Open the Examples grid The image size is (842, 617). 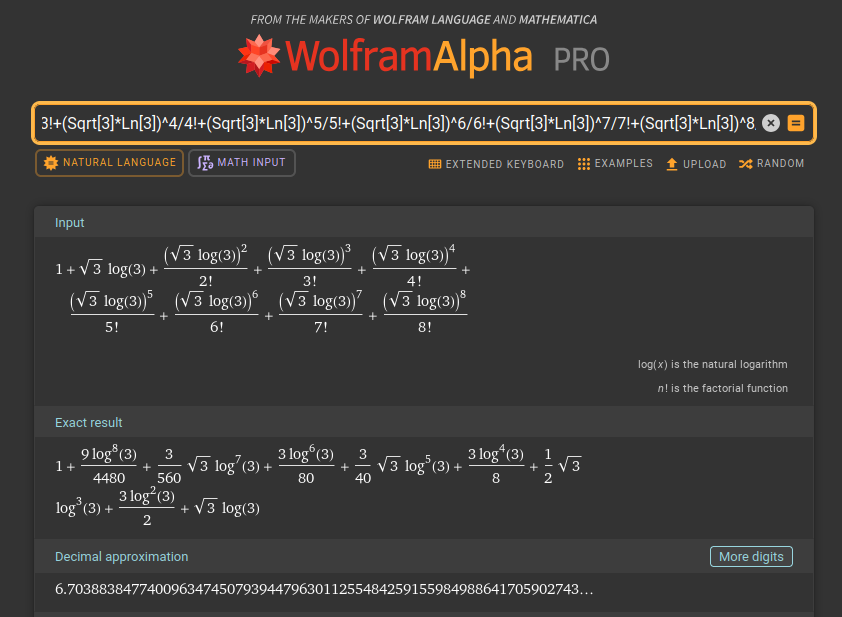tap(615, 164)
